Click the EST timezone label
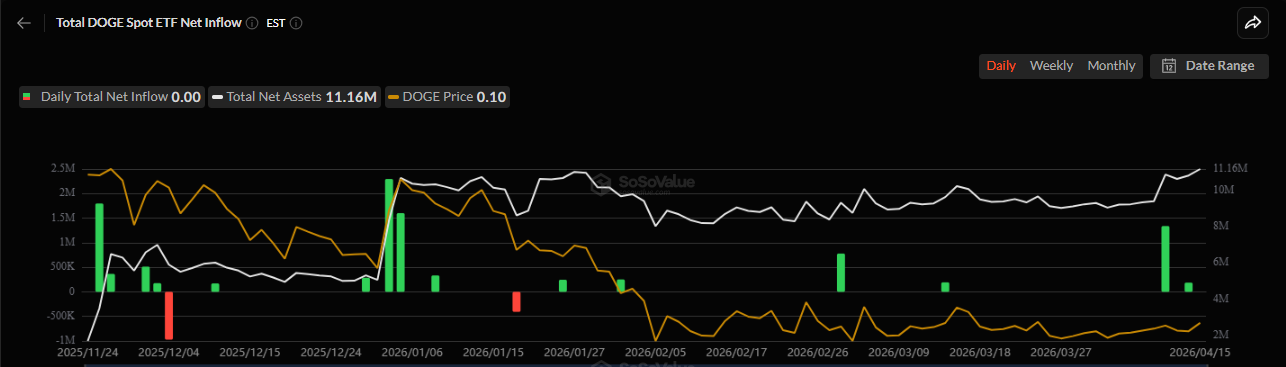 point(275,22)
